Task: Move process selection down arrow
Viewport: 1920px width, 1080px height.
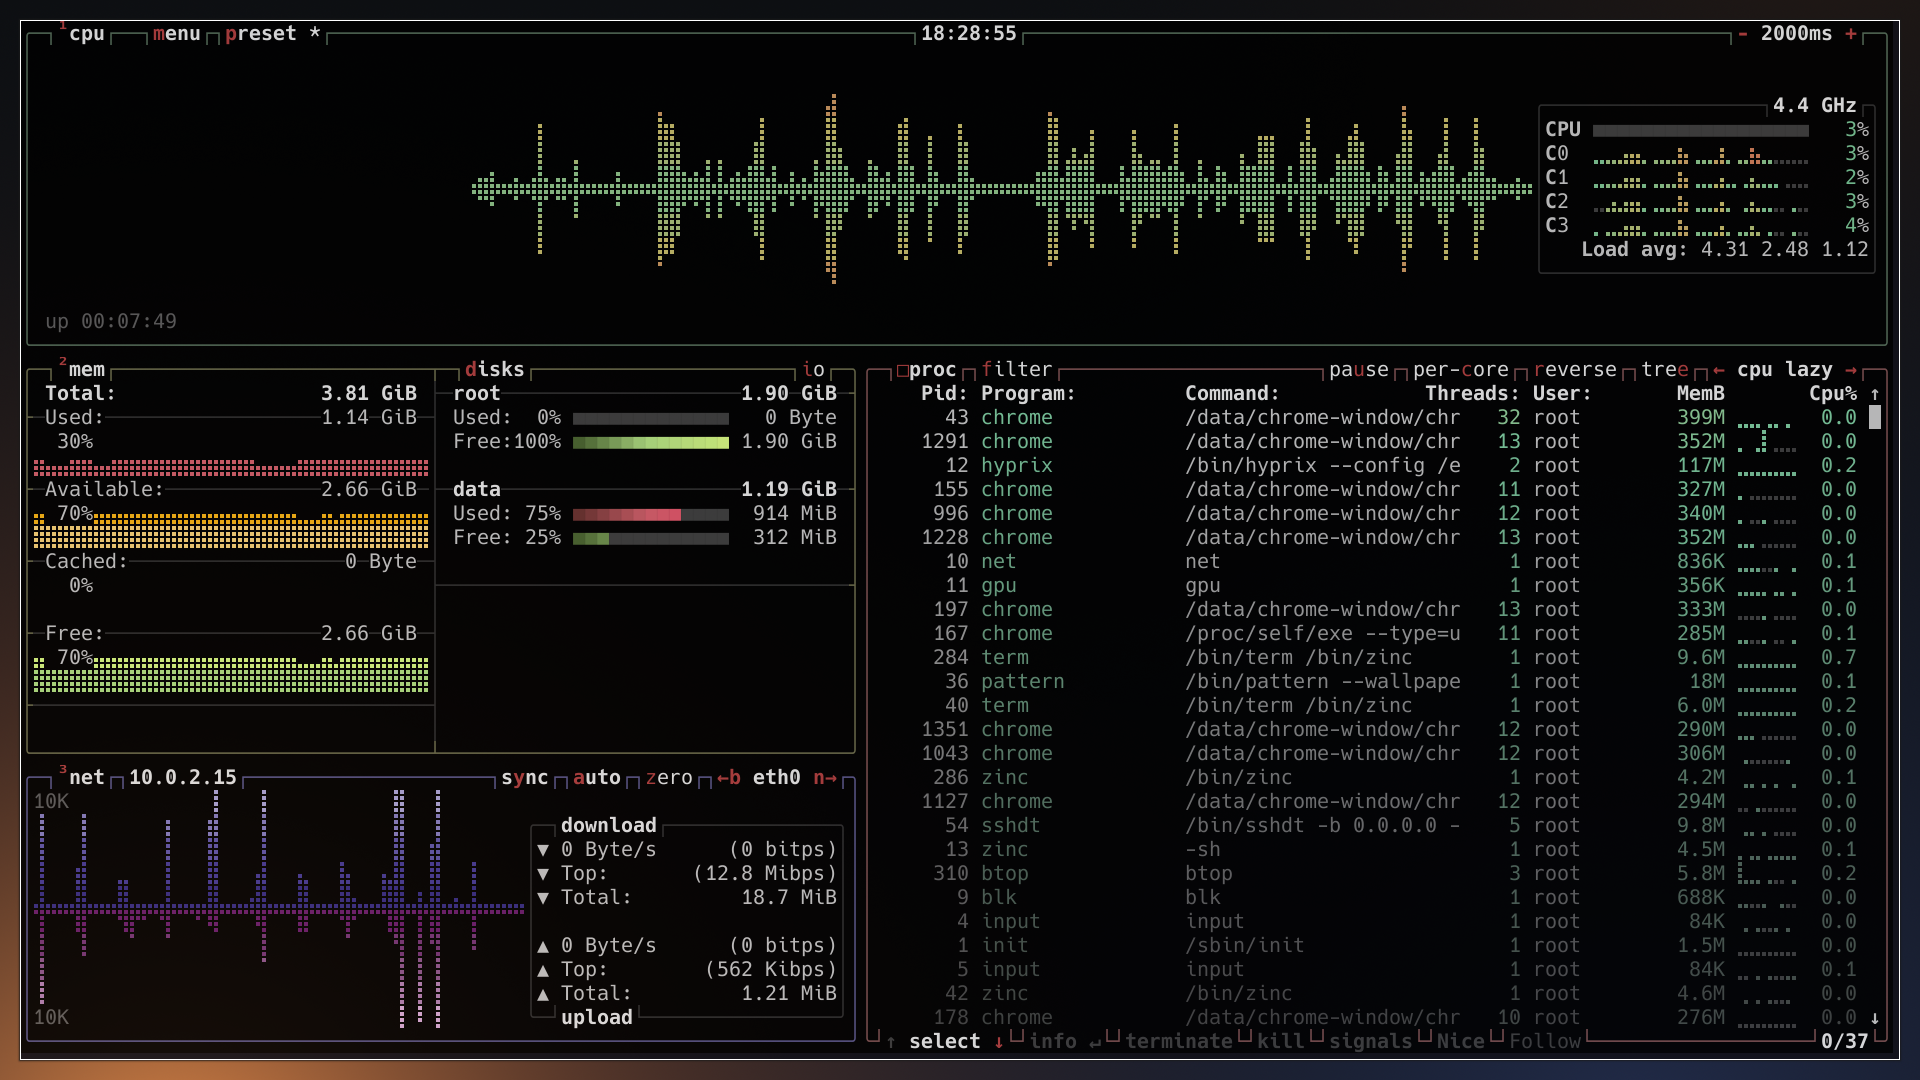Action: click(x=999, y=1041)
